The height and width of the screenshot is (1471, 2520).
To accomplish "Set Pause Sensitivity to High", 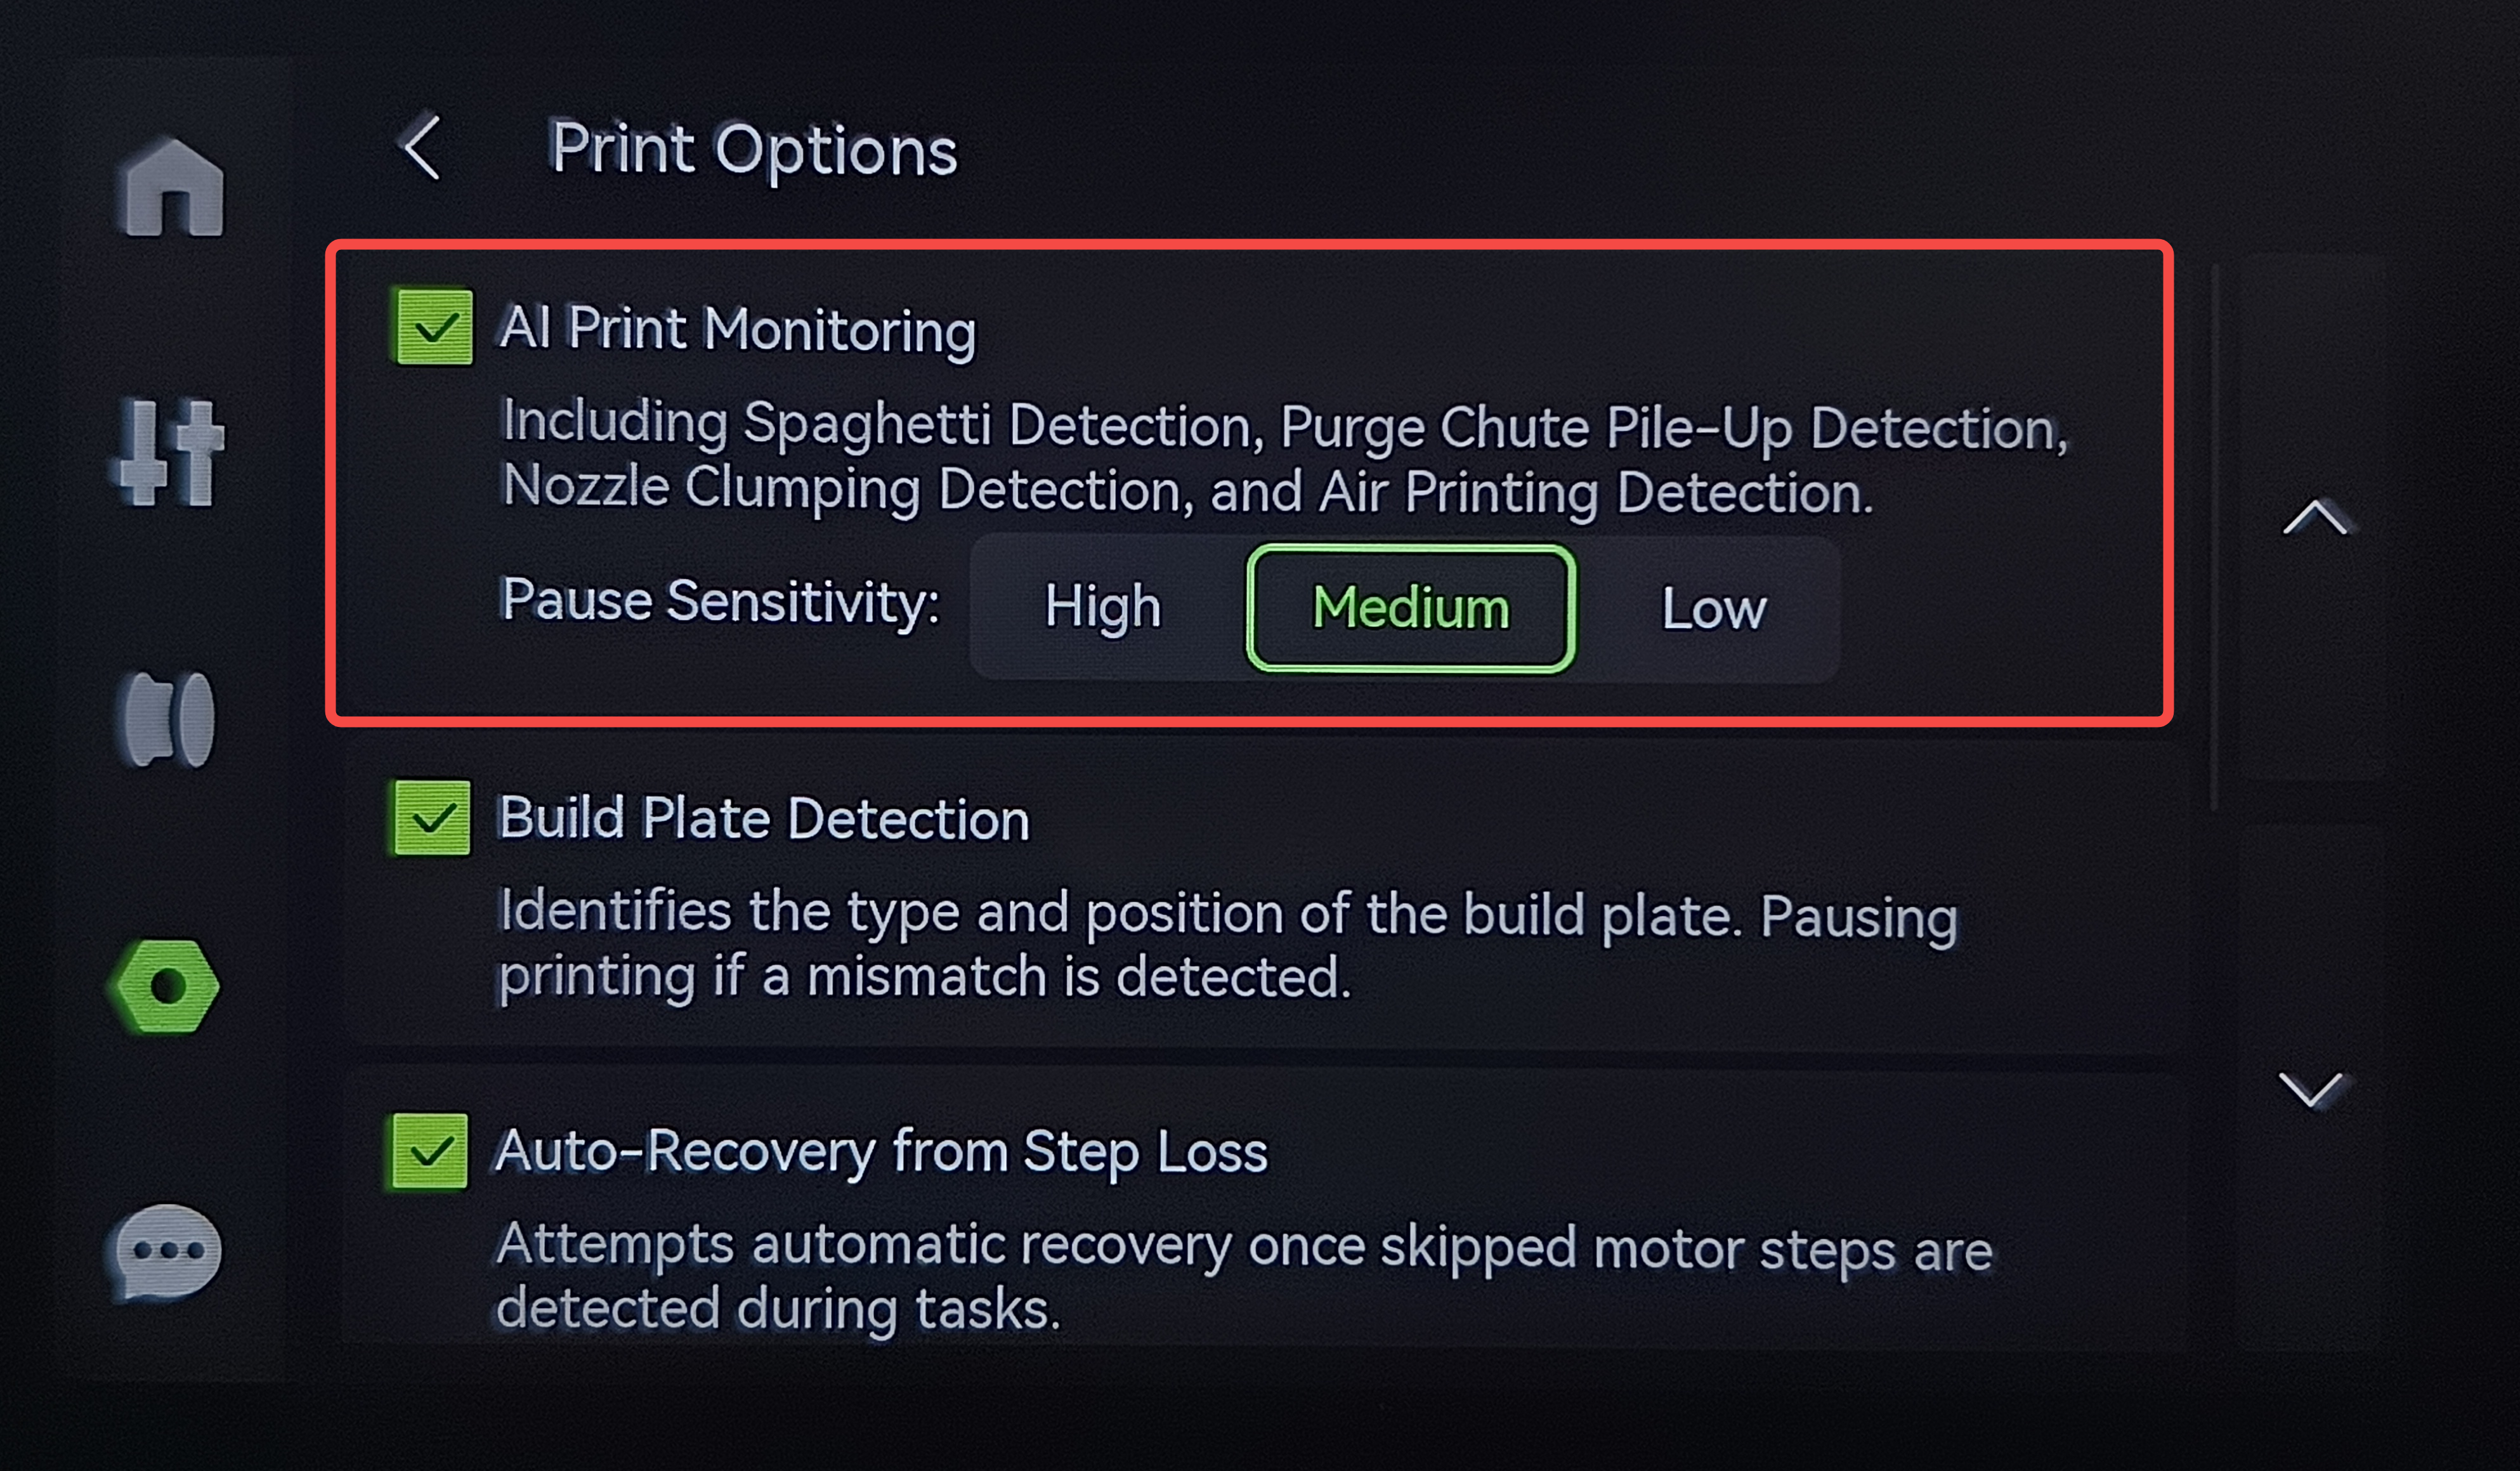I will pyautogui.click(x=1102, y=607).
